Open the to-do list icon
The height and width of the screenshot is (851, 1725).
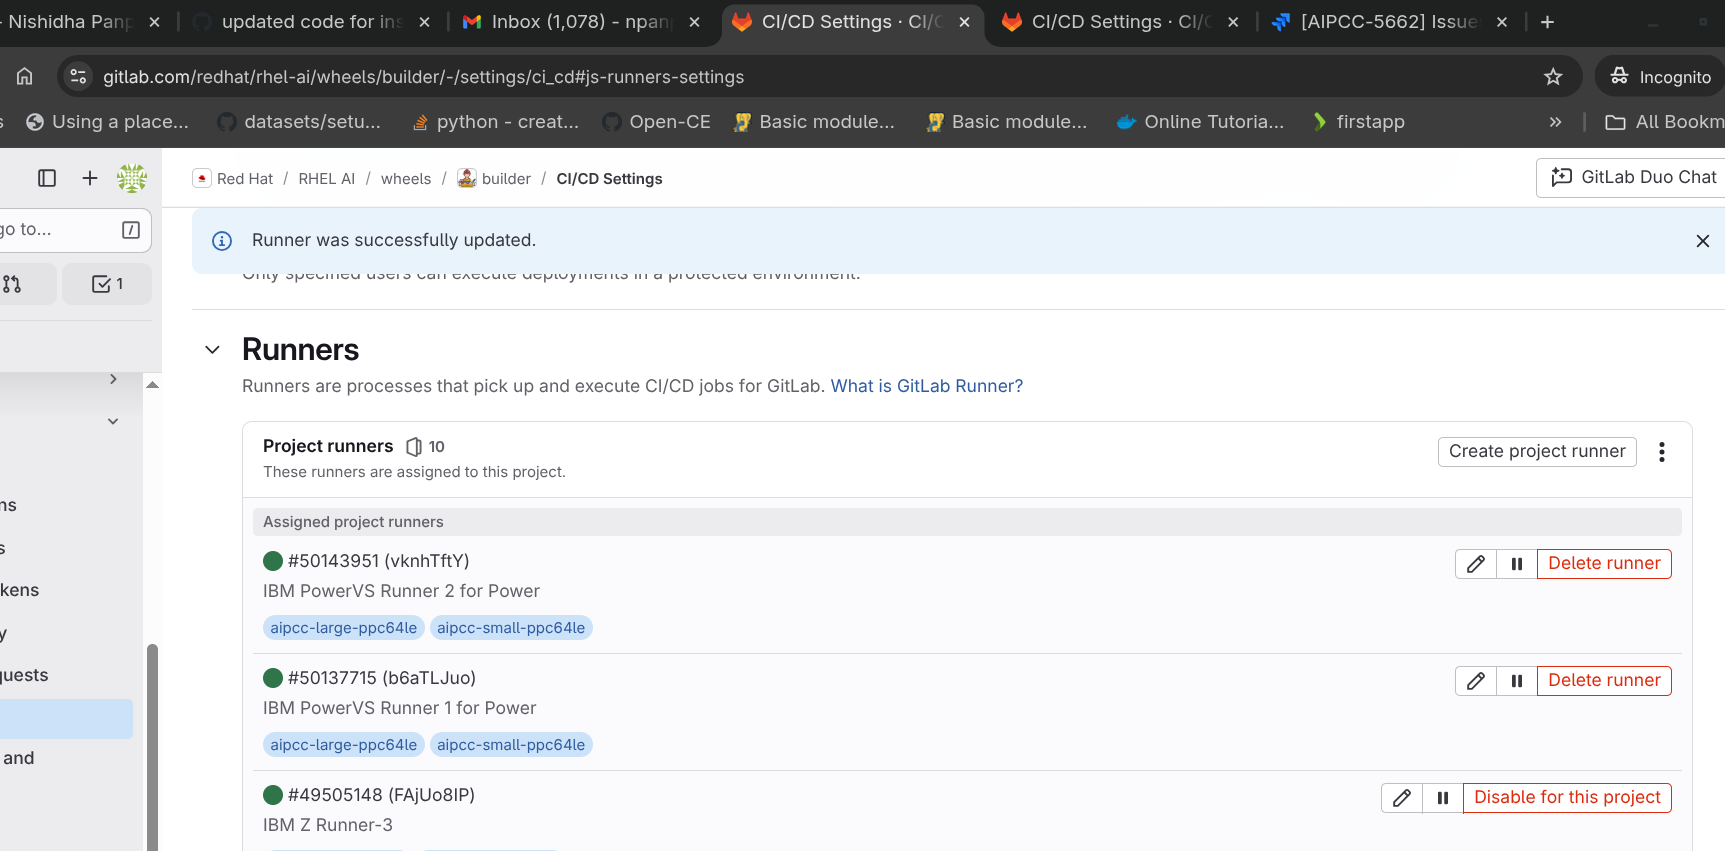coord(107,284)
